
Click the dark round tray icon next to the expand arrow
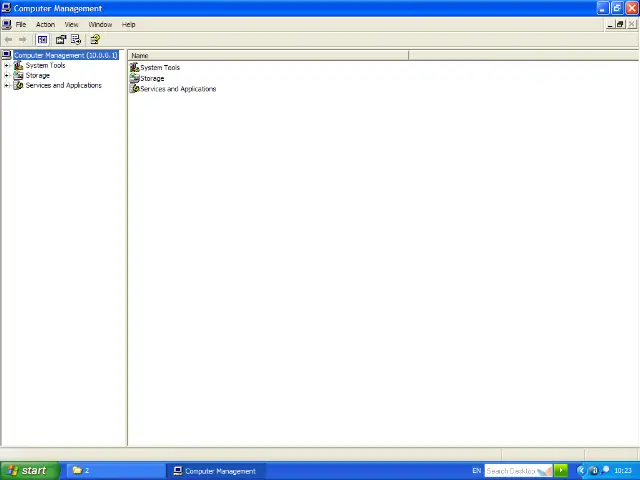tap(594, 471)
